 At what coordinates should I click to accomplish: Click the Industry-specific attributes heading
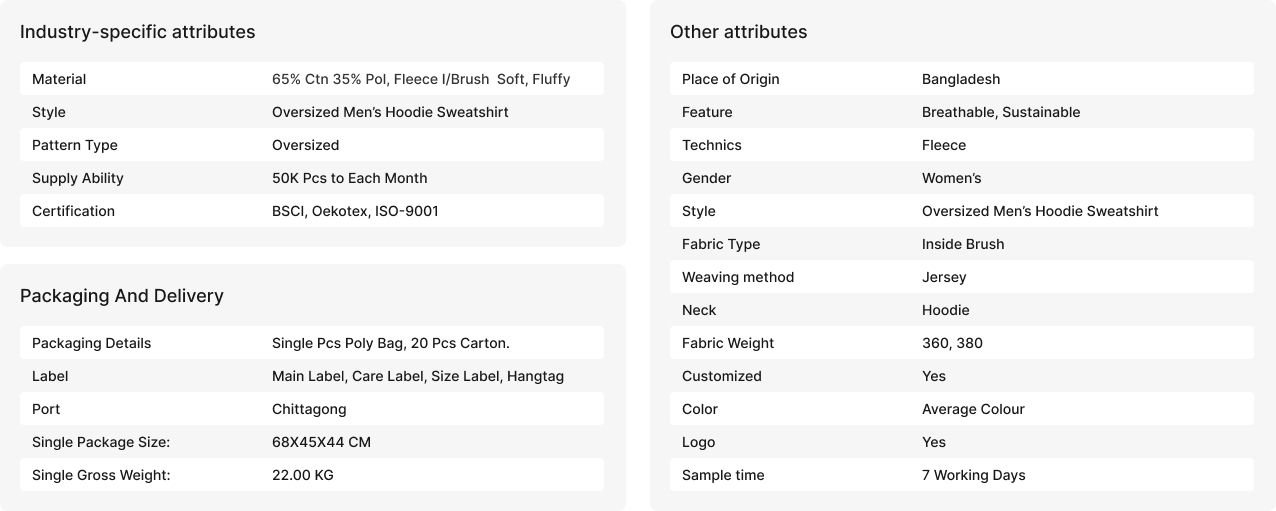(x=137, y=32)
